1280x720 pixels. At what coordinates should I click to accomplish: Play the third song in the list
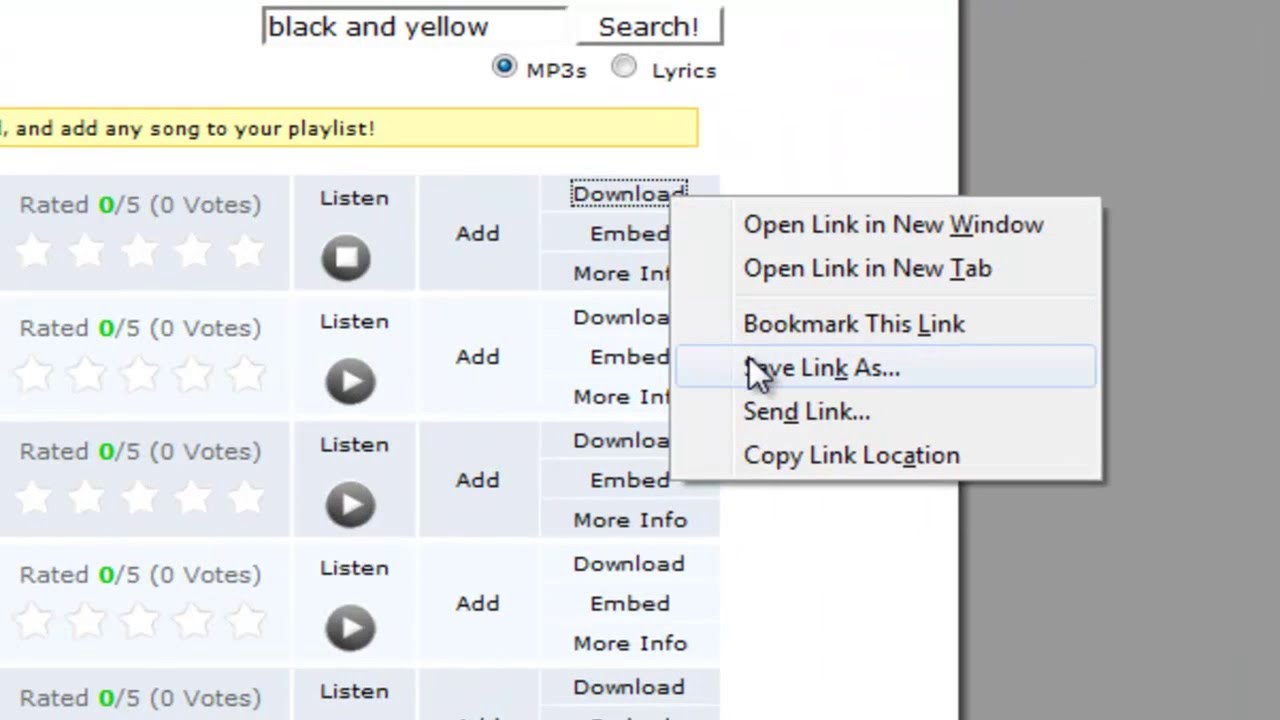350,504
